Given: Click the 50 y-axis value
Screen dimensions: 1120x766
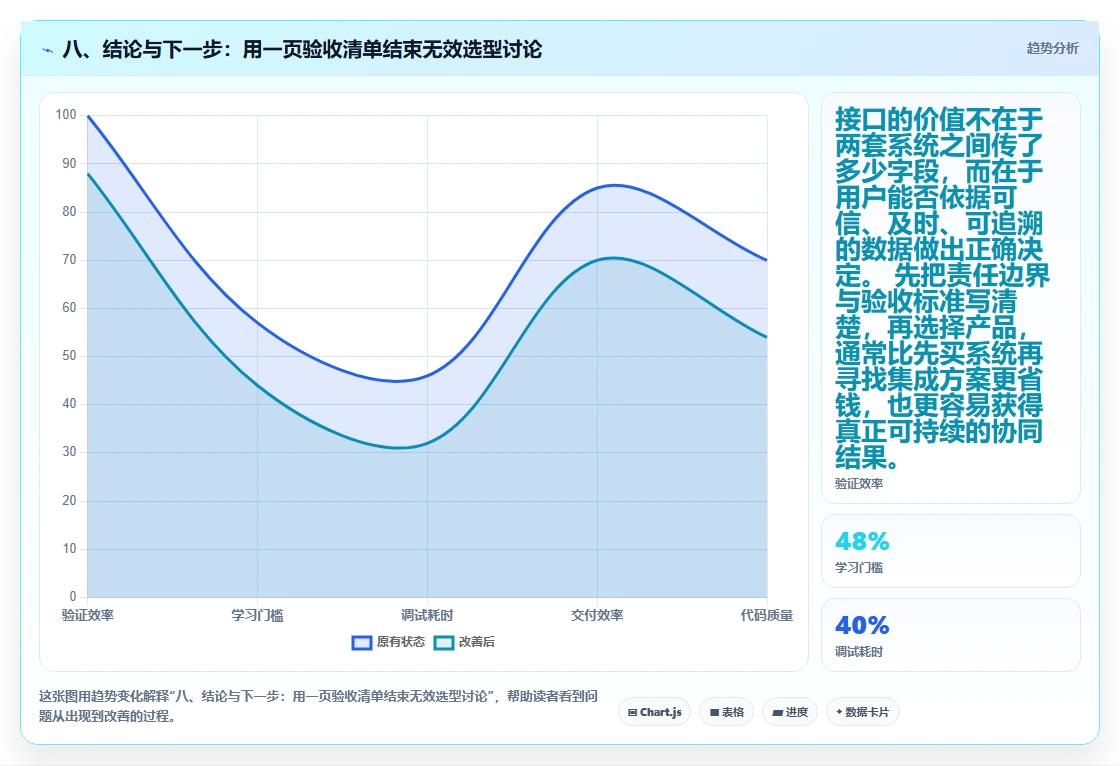Looking at the screenshot, I should pyautogui.click(x=69, y=356).
